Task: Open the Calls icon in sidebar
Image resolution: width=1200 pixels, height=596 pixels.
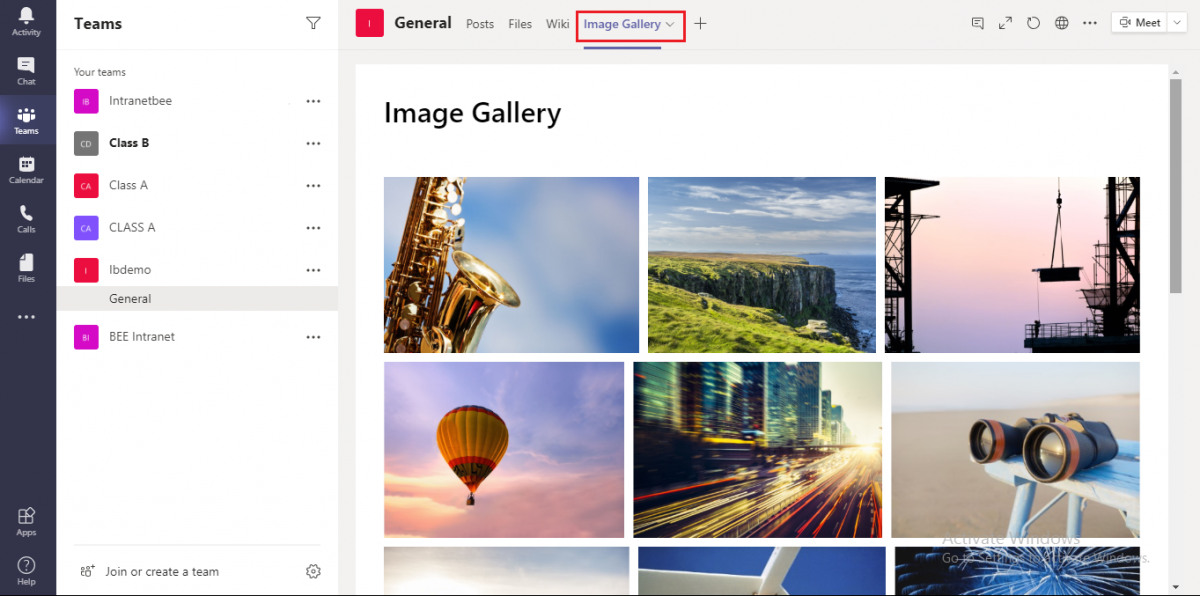Action: 26,218
